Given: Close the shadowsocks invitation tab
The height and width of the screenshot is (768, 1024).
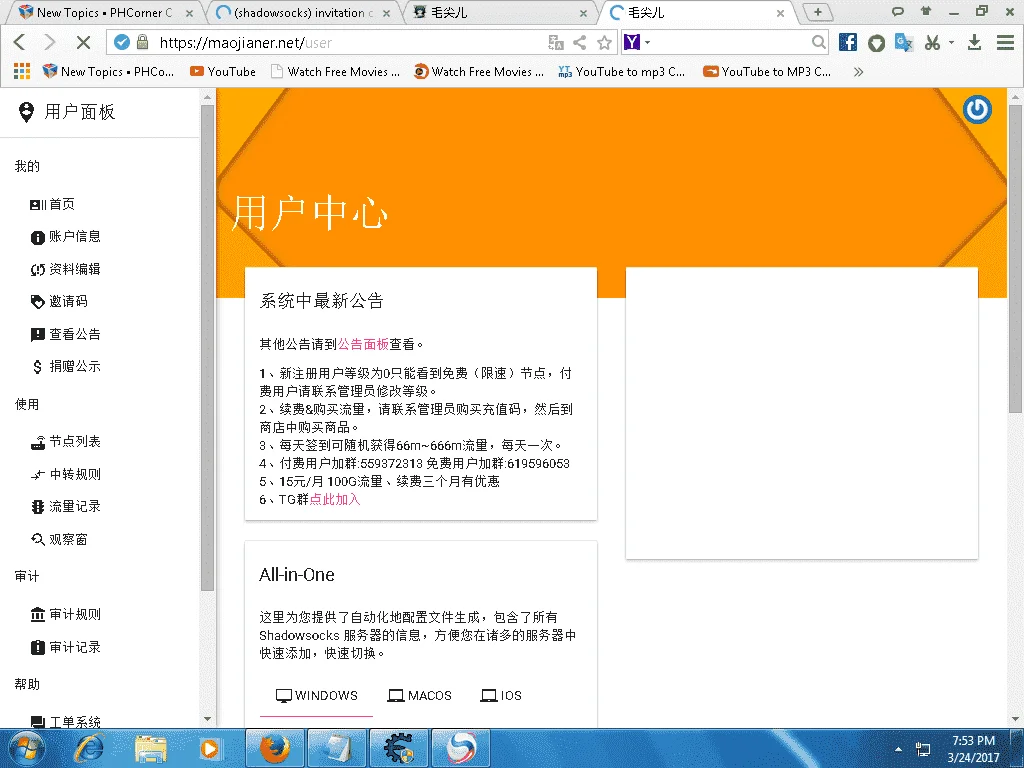Looking at the screenshot, I should 387,13.
